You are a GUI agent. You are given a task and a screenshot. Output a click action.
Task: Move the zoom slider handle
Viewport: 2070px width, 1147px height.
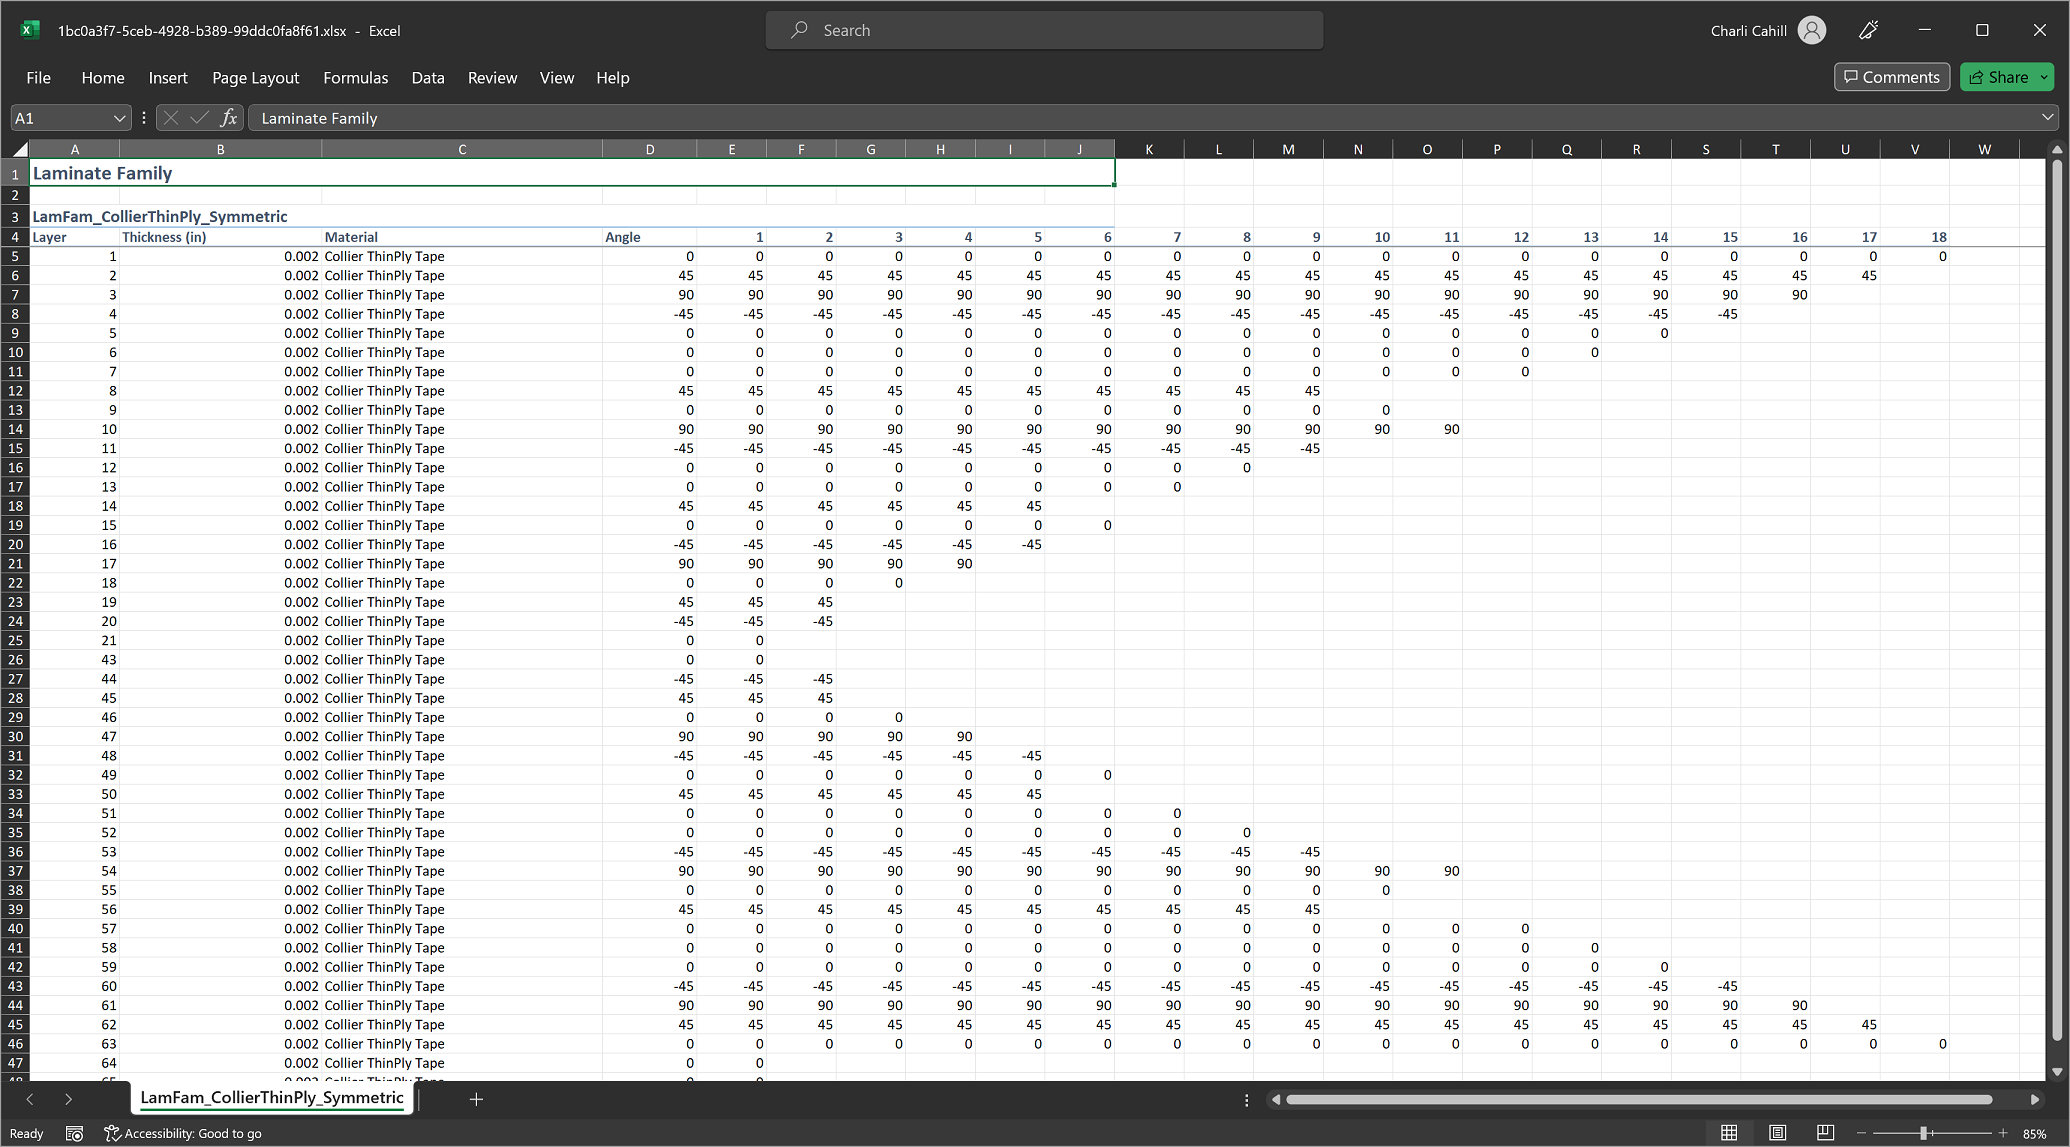[1923, 1133]
